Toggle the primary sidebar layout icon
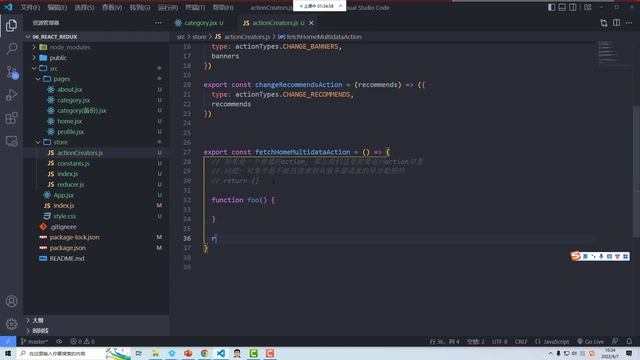Viewport: 640px width, 360px height. (551, 7)
